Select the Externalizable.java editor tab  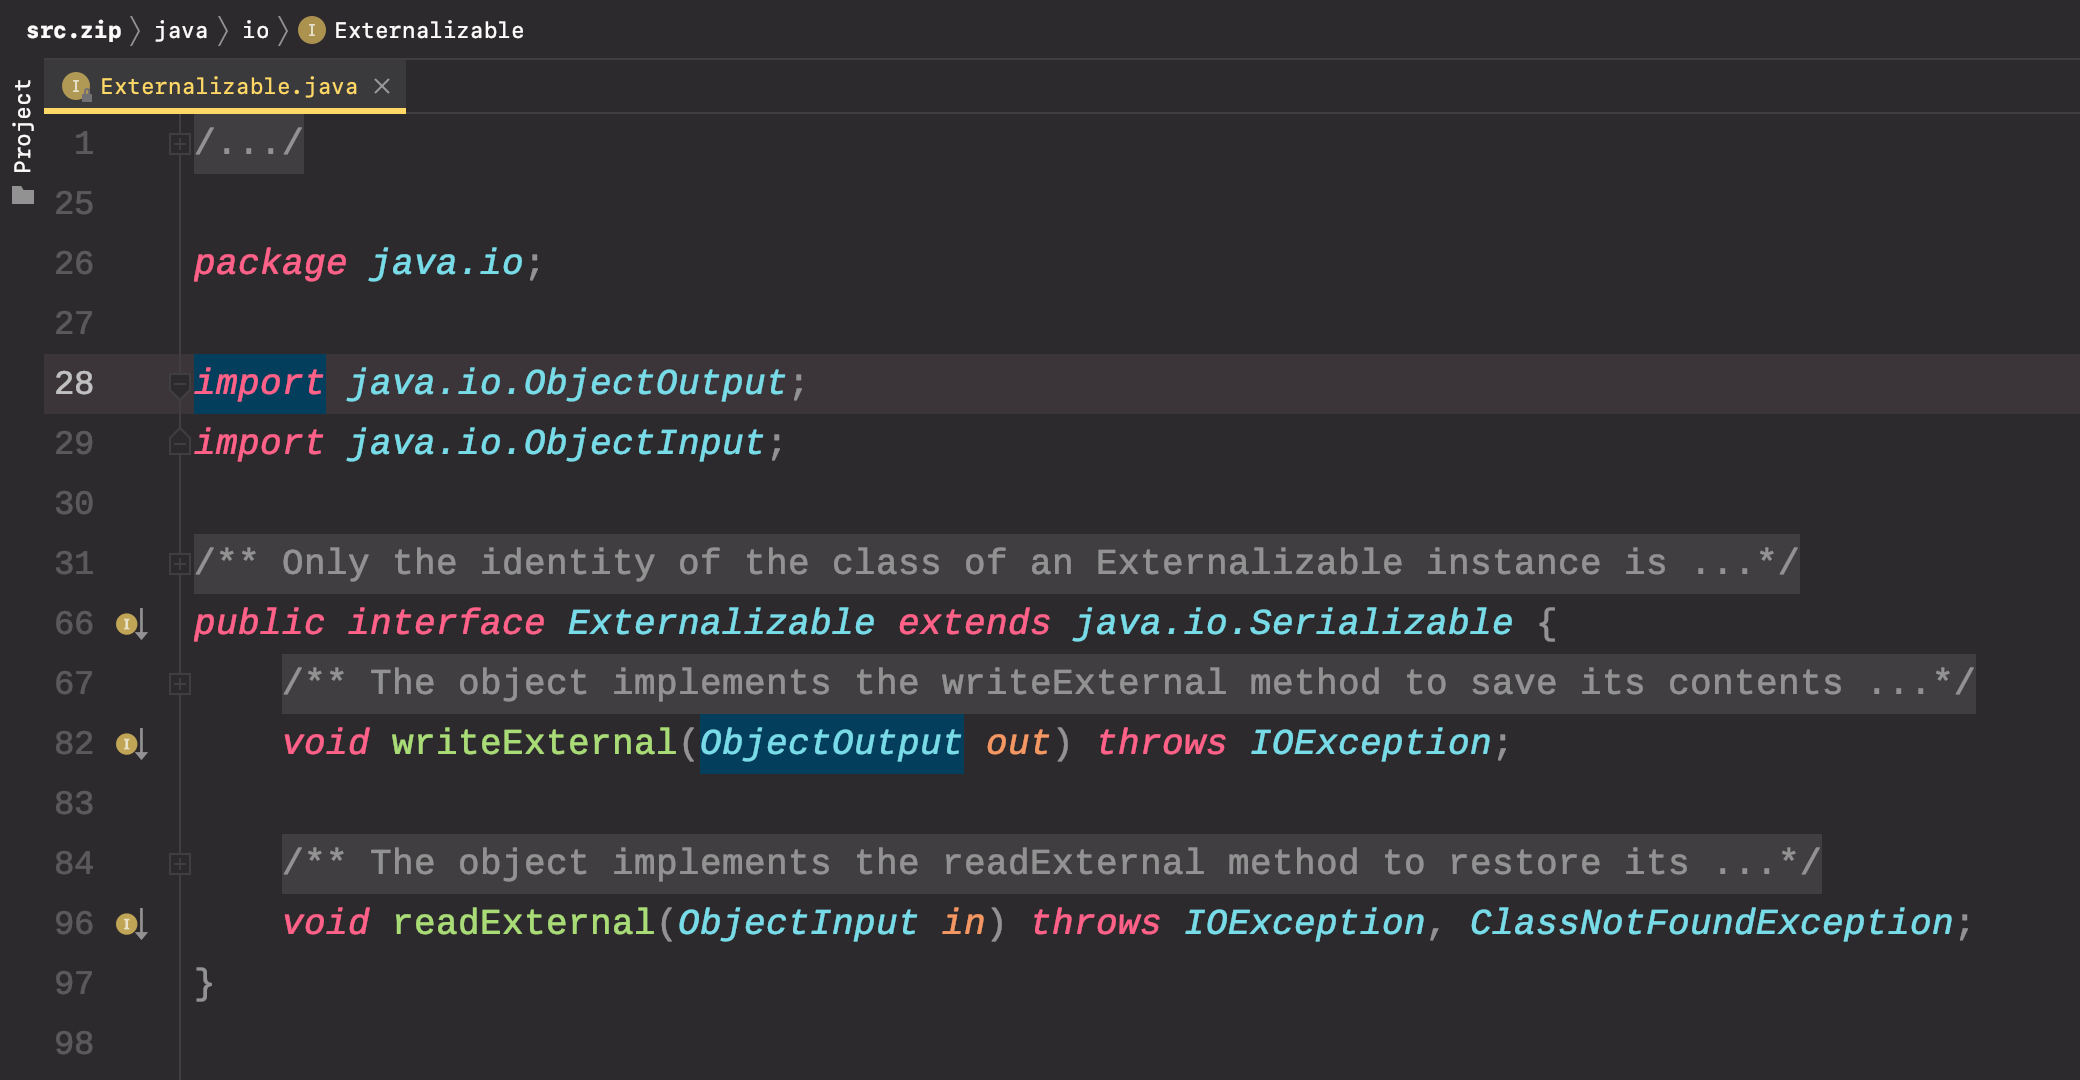(228, 87)
